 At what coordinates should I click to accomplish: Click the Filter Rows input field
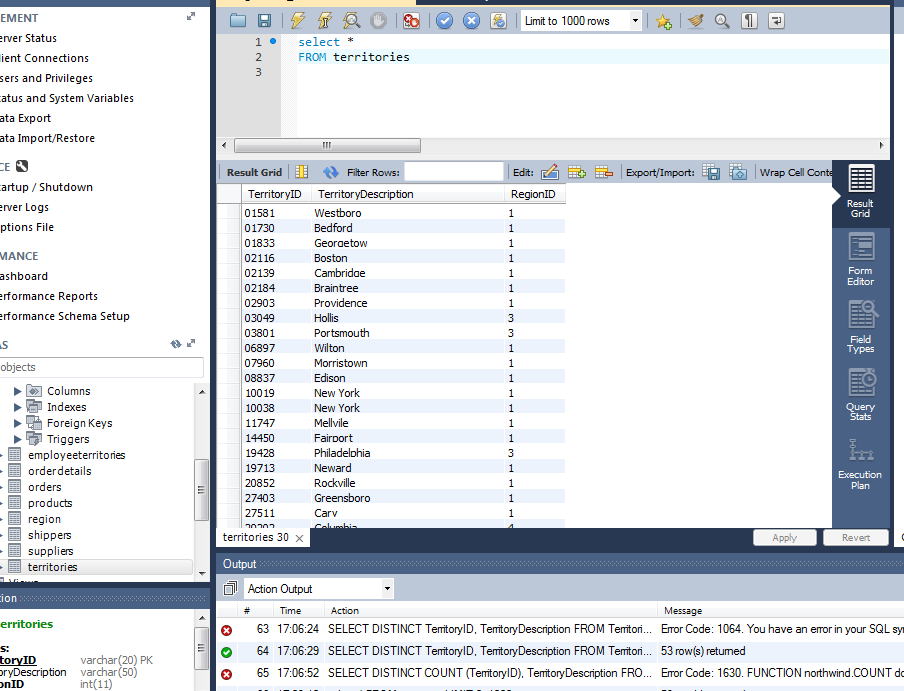[454, 172]
